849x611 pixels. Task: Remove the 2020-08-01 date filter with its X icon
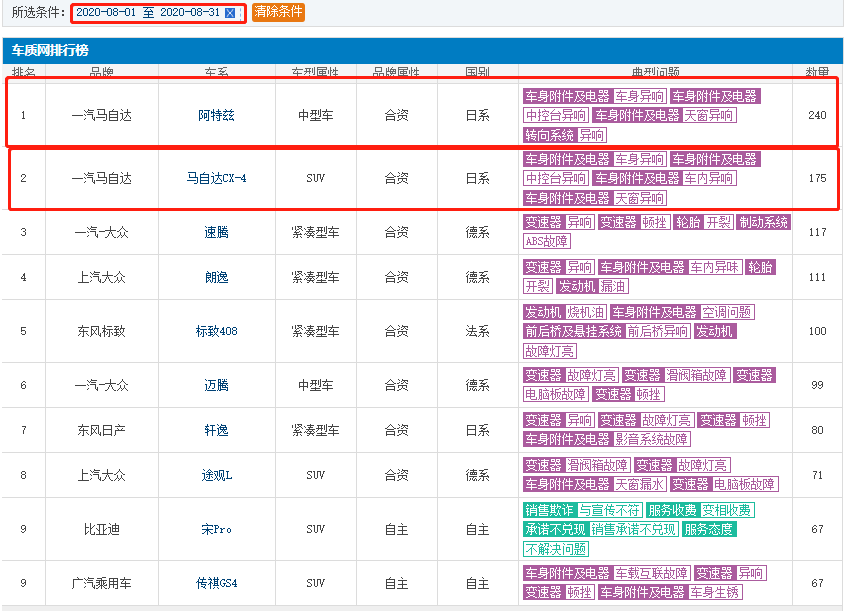[230, 13]
